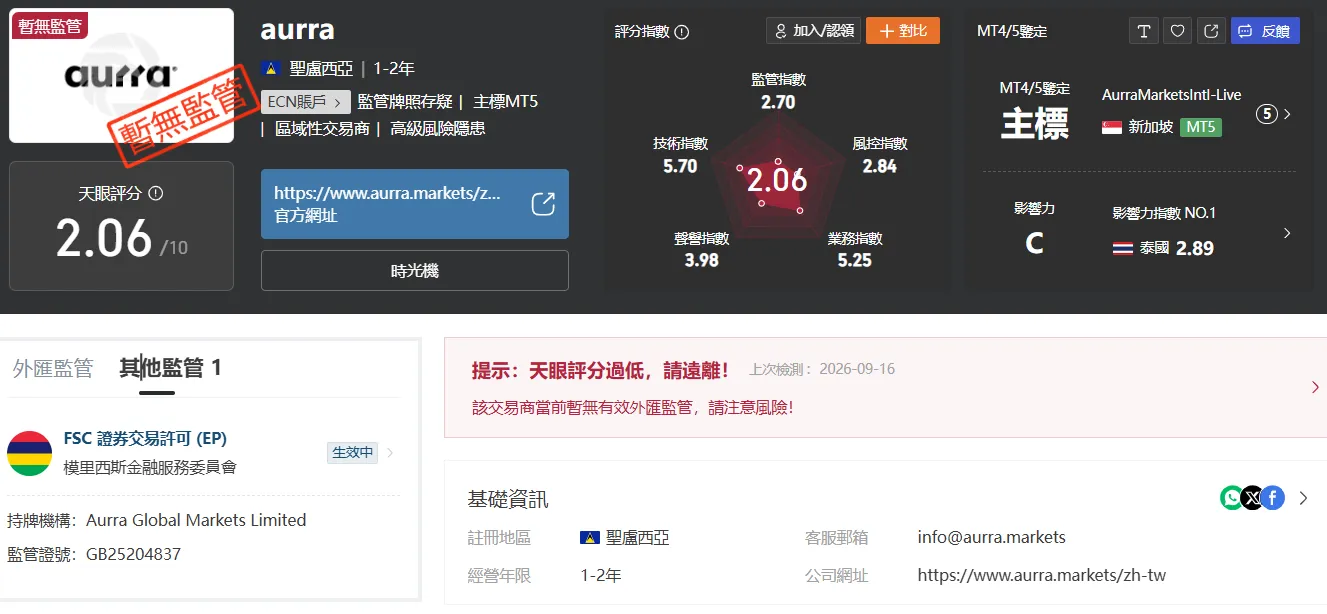Expand the red warning banner chevron
The width and height of the screenshot is (1327, 614).
(x=1314, y=387)
